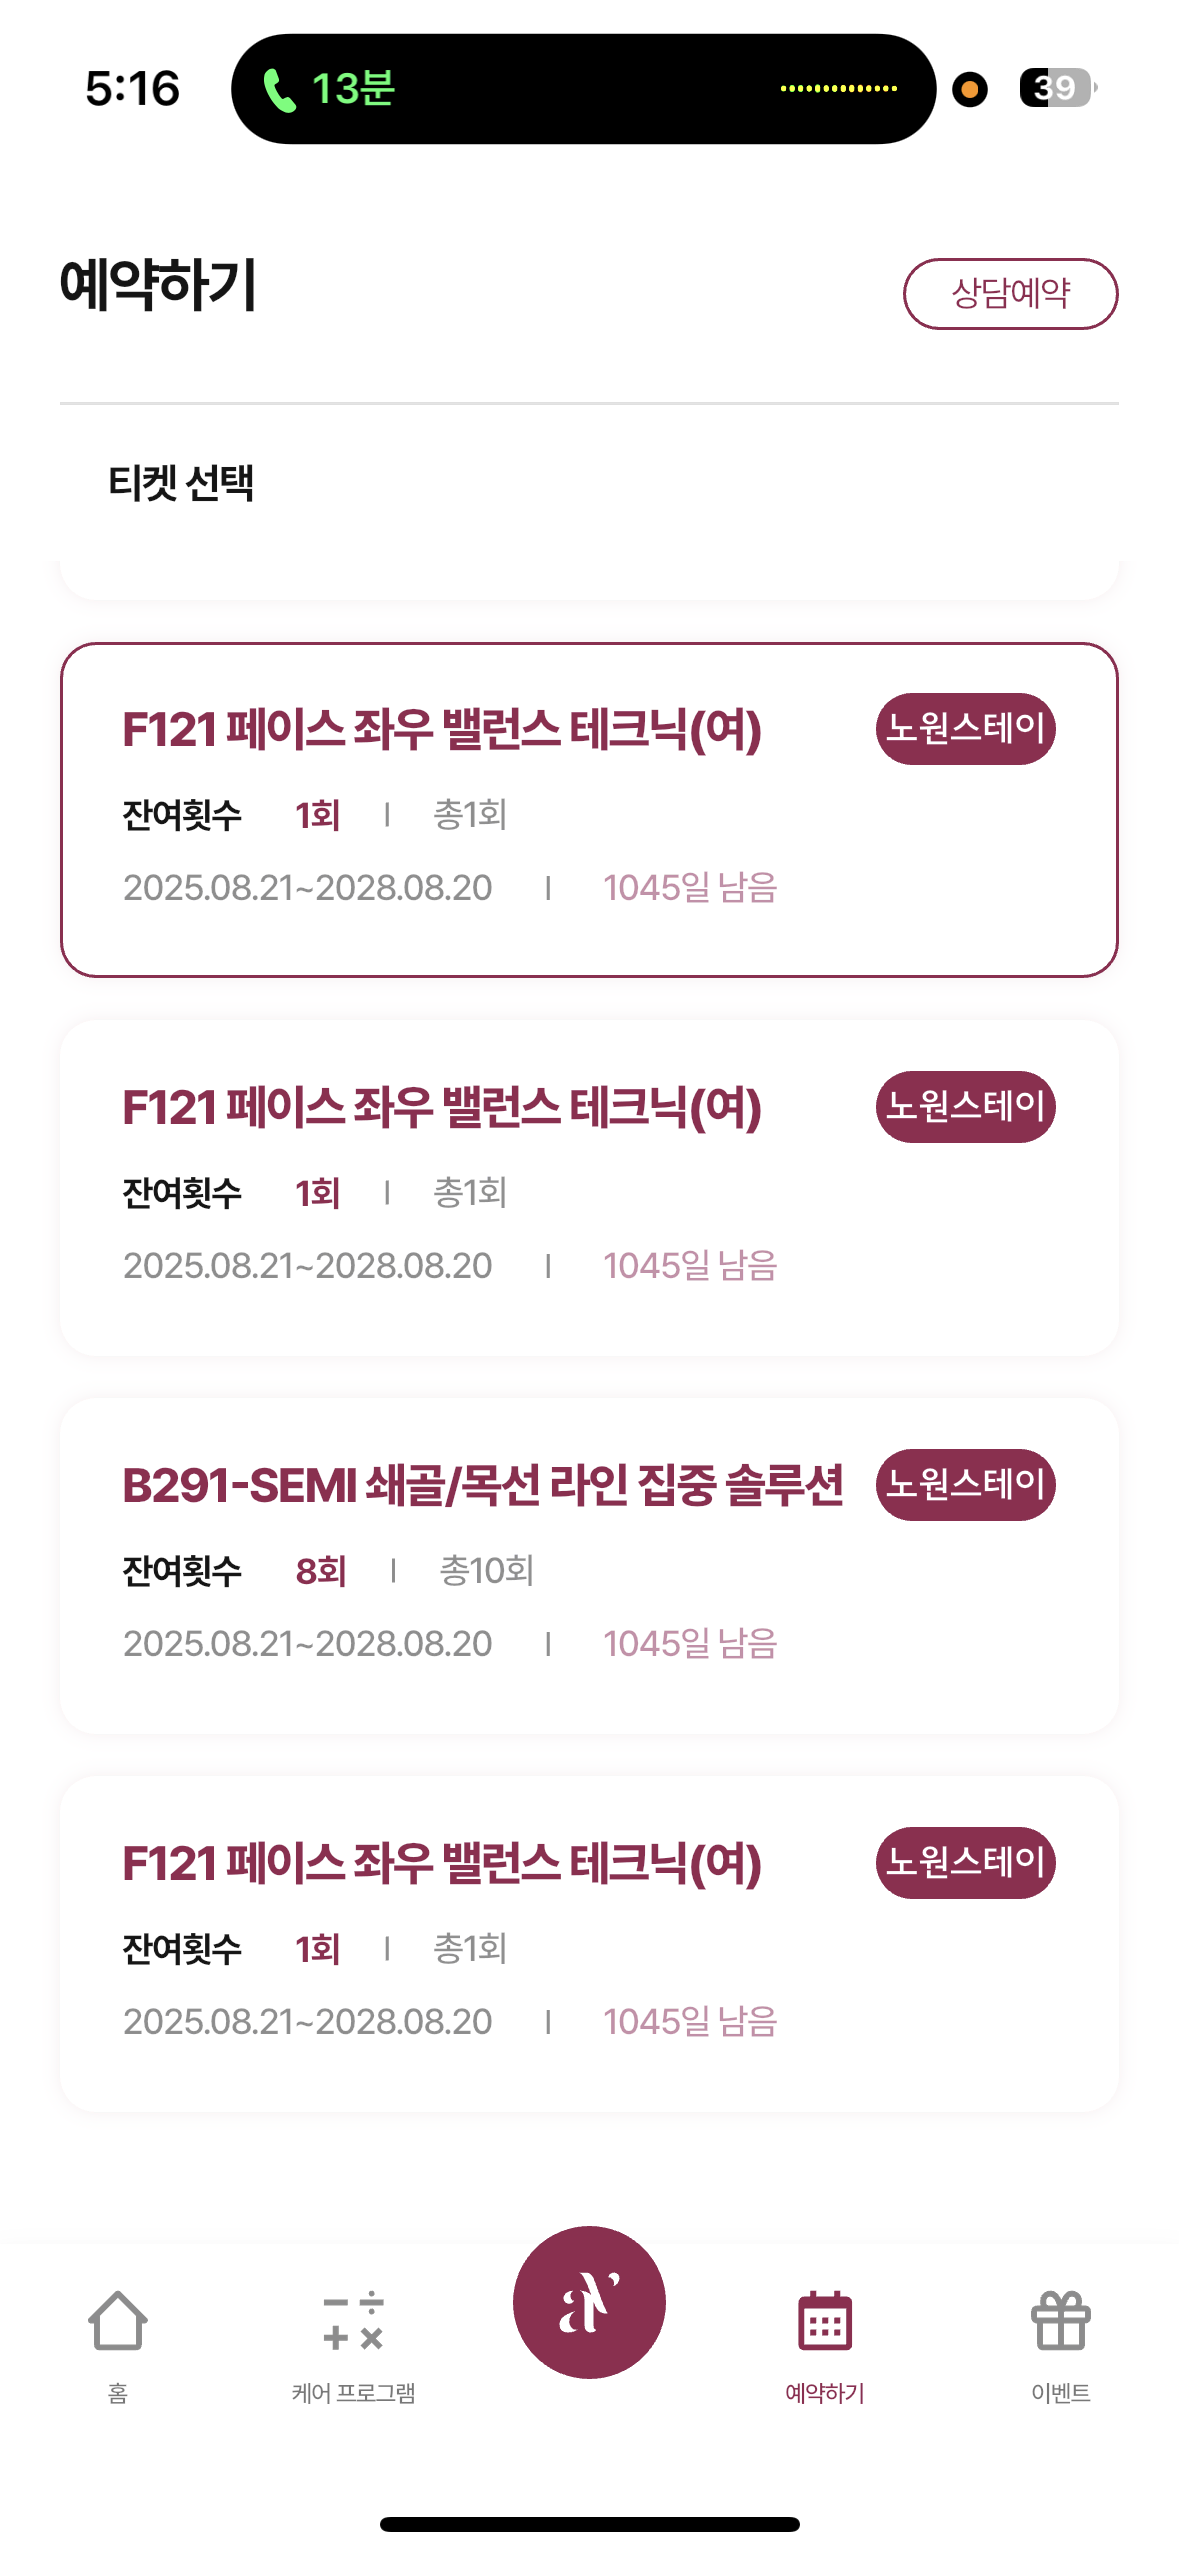Viewport: 1179px width, 2556px height.
Task: Tap the 8회 remaining count
Action: click(320, 1571)
